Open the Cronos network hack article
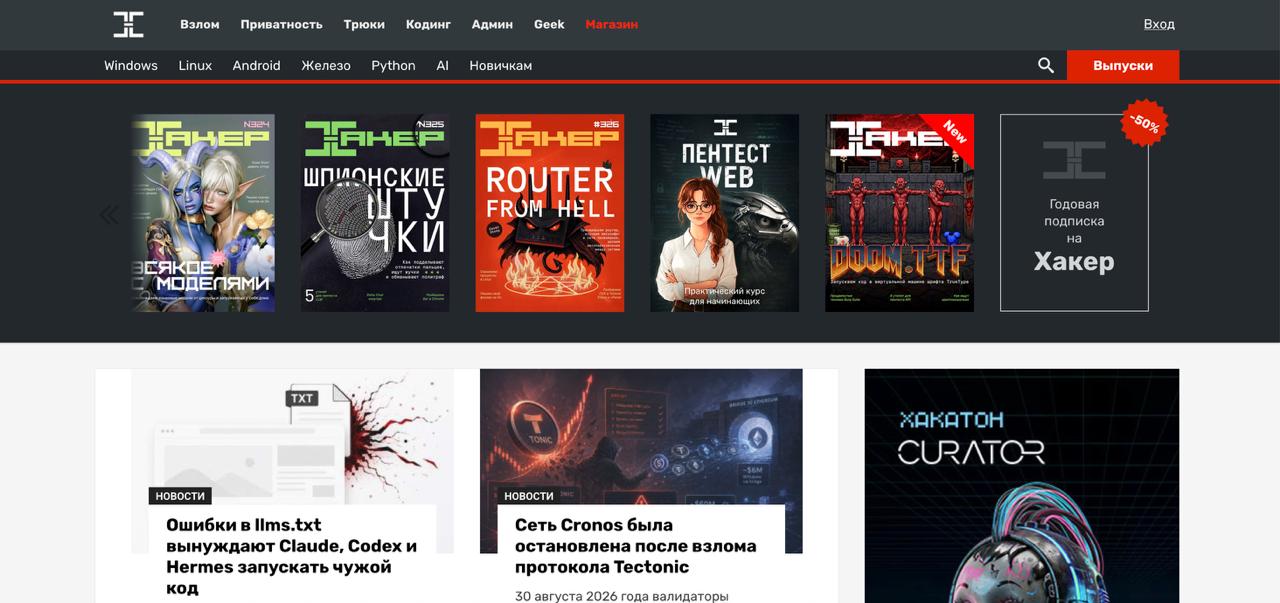This screenshot has width=1280, height=603. click(x=635, y=546)
